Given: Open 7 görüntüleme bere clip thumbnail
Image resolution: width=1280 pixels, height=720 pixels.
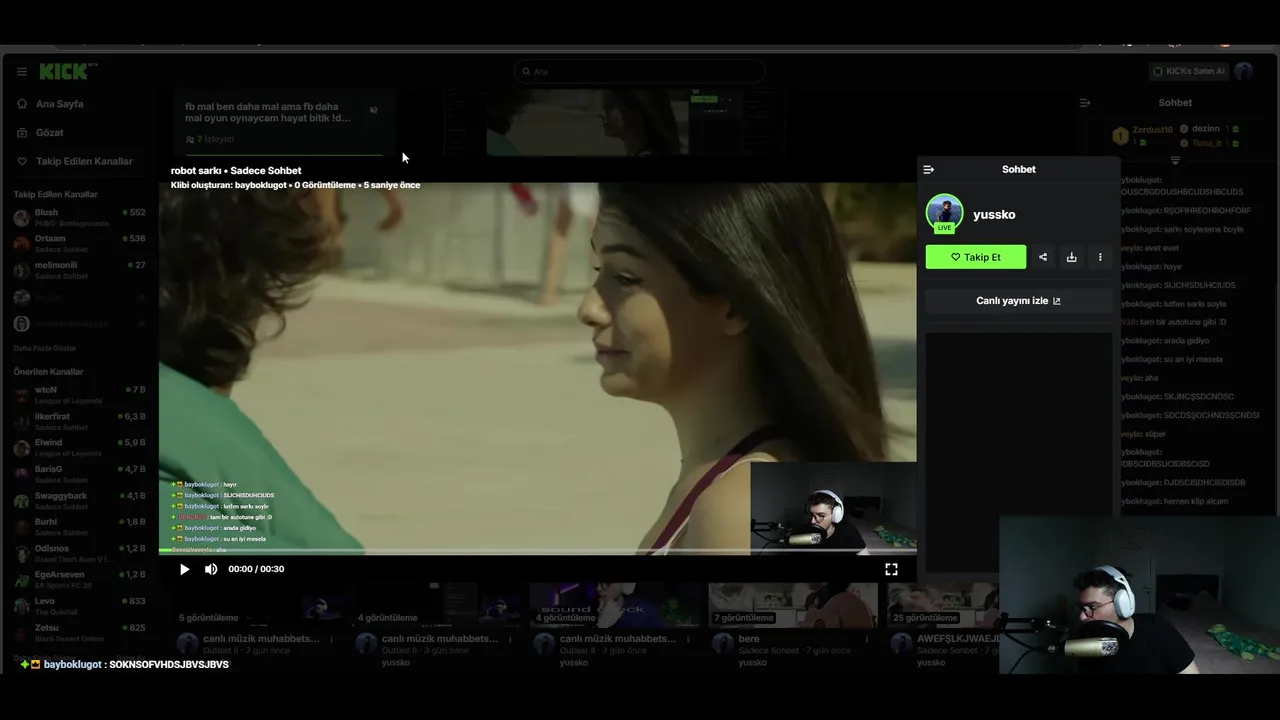Looking at the screenshot, I should (793, 605).
